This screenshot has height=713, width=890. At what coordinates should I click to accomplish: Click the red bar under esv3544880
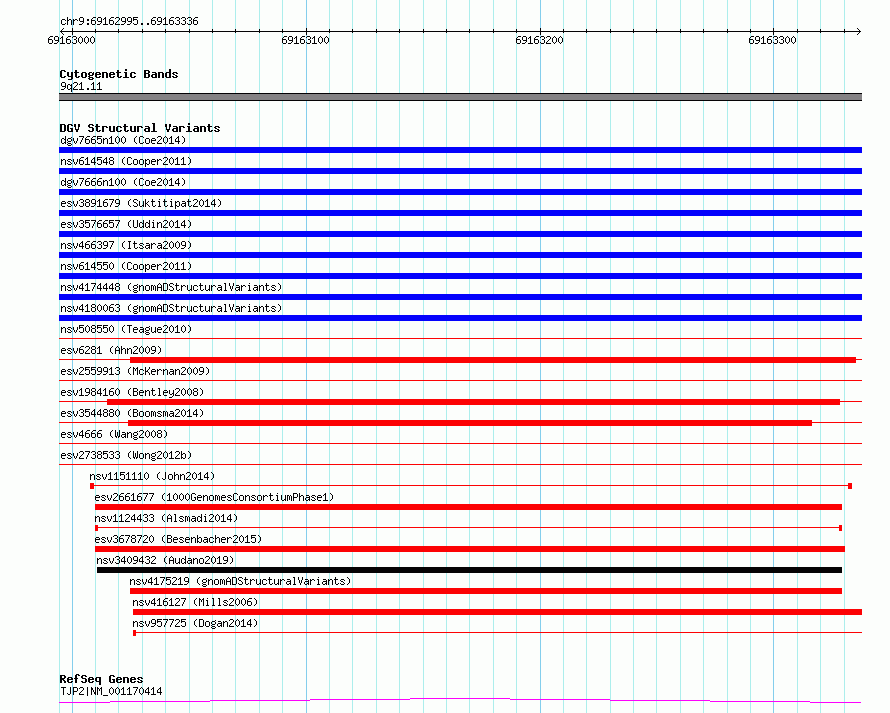point(470,423)
